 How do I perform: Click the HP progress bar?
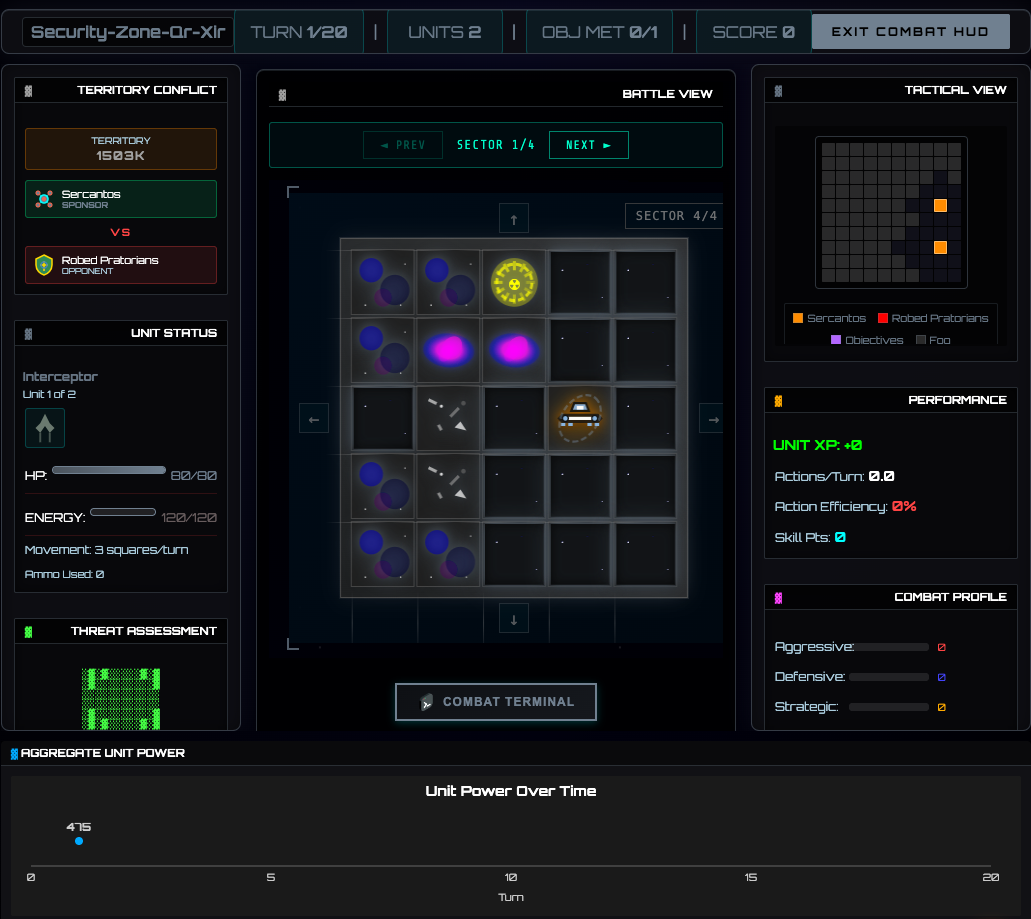pos(108,469)
